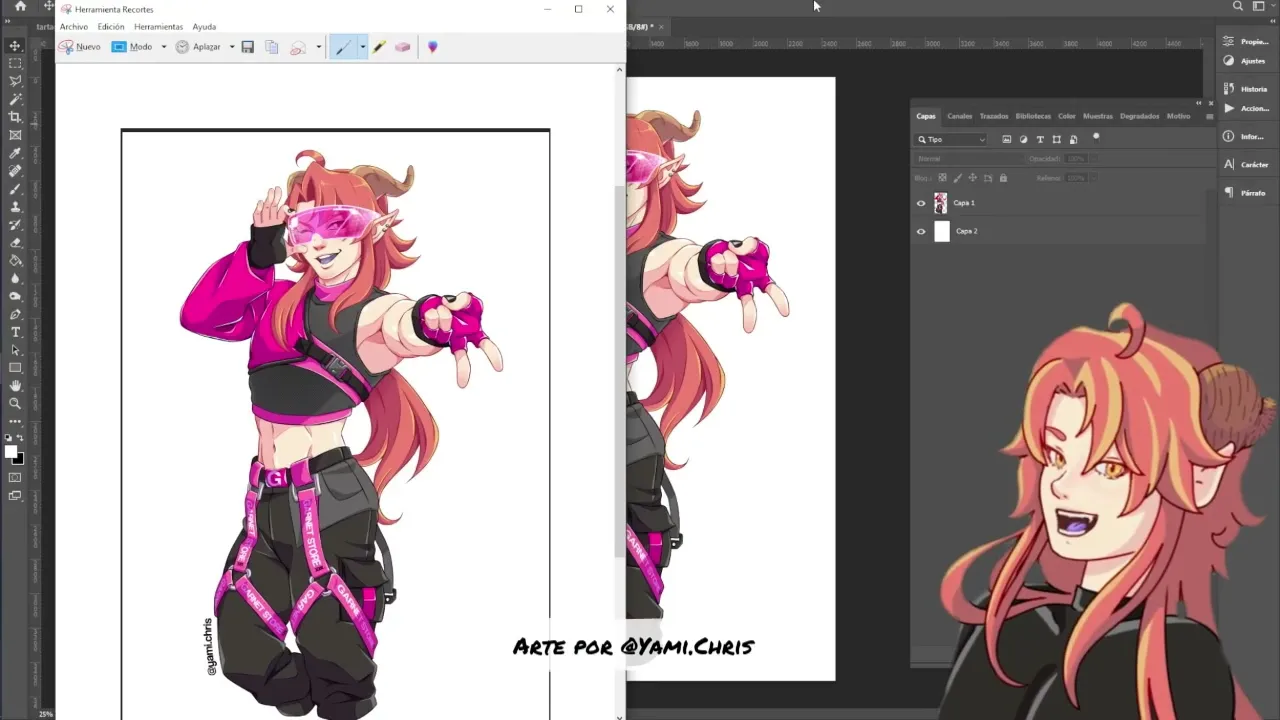Open pen options dropdown arrow
The image size is (1280, 720).
click(362, 47)
